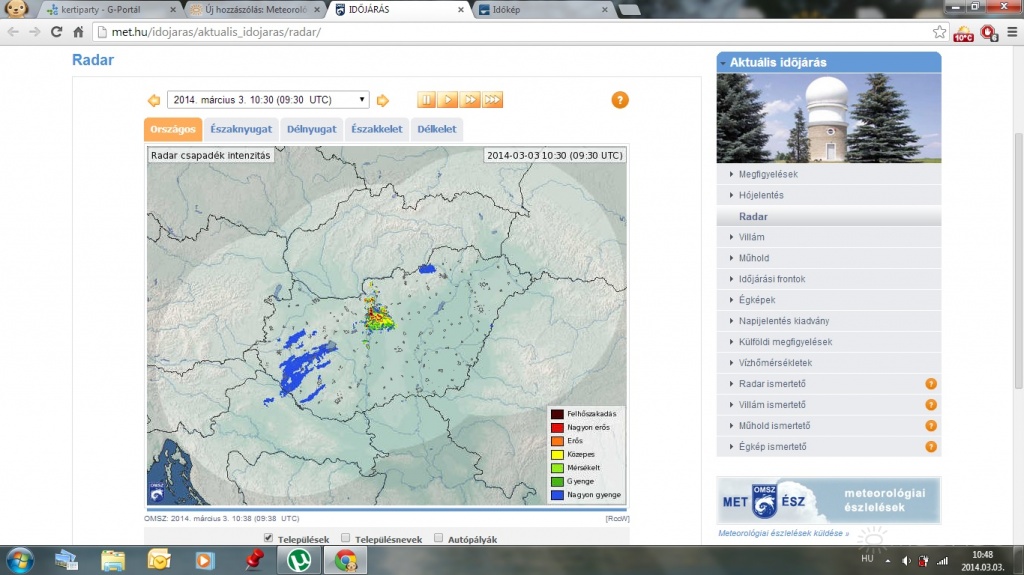Click the Meteorológiai észlelések küldése link
This screenshot has width=1024, height=575.
[x=783, y=533]
